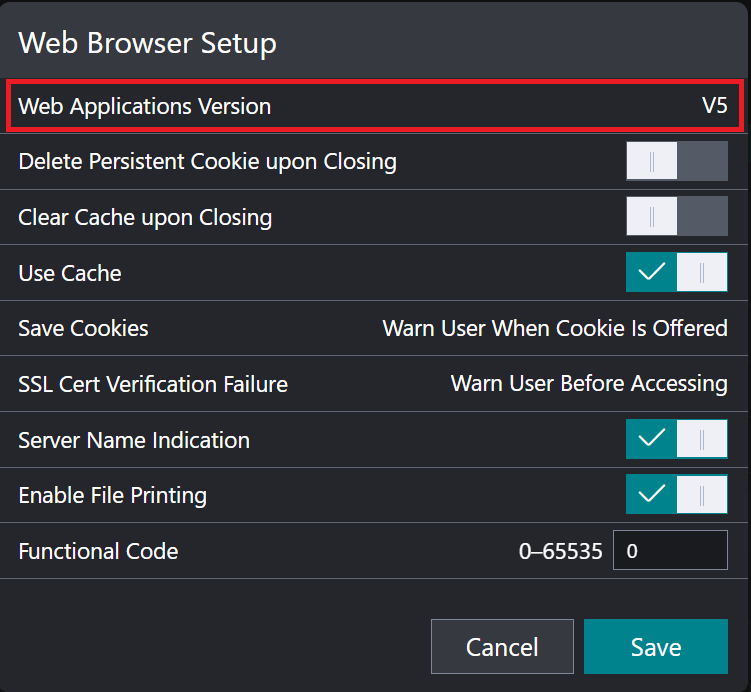Image resolution: width=751 pixels, height=692 pixels.
Task: Click the Server Name Indication label text
Action: coord(134,440)
